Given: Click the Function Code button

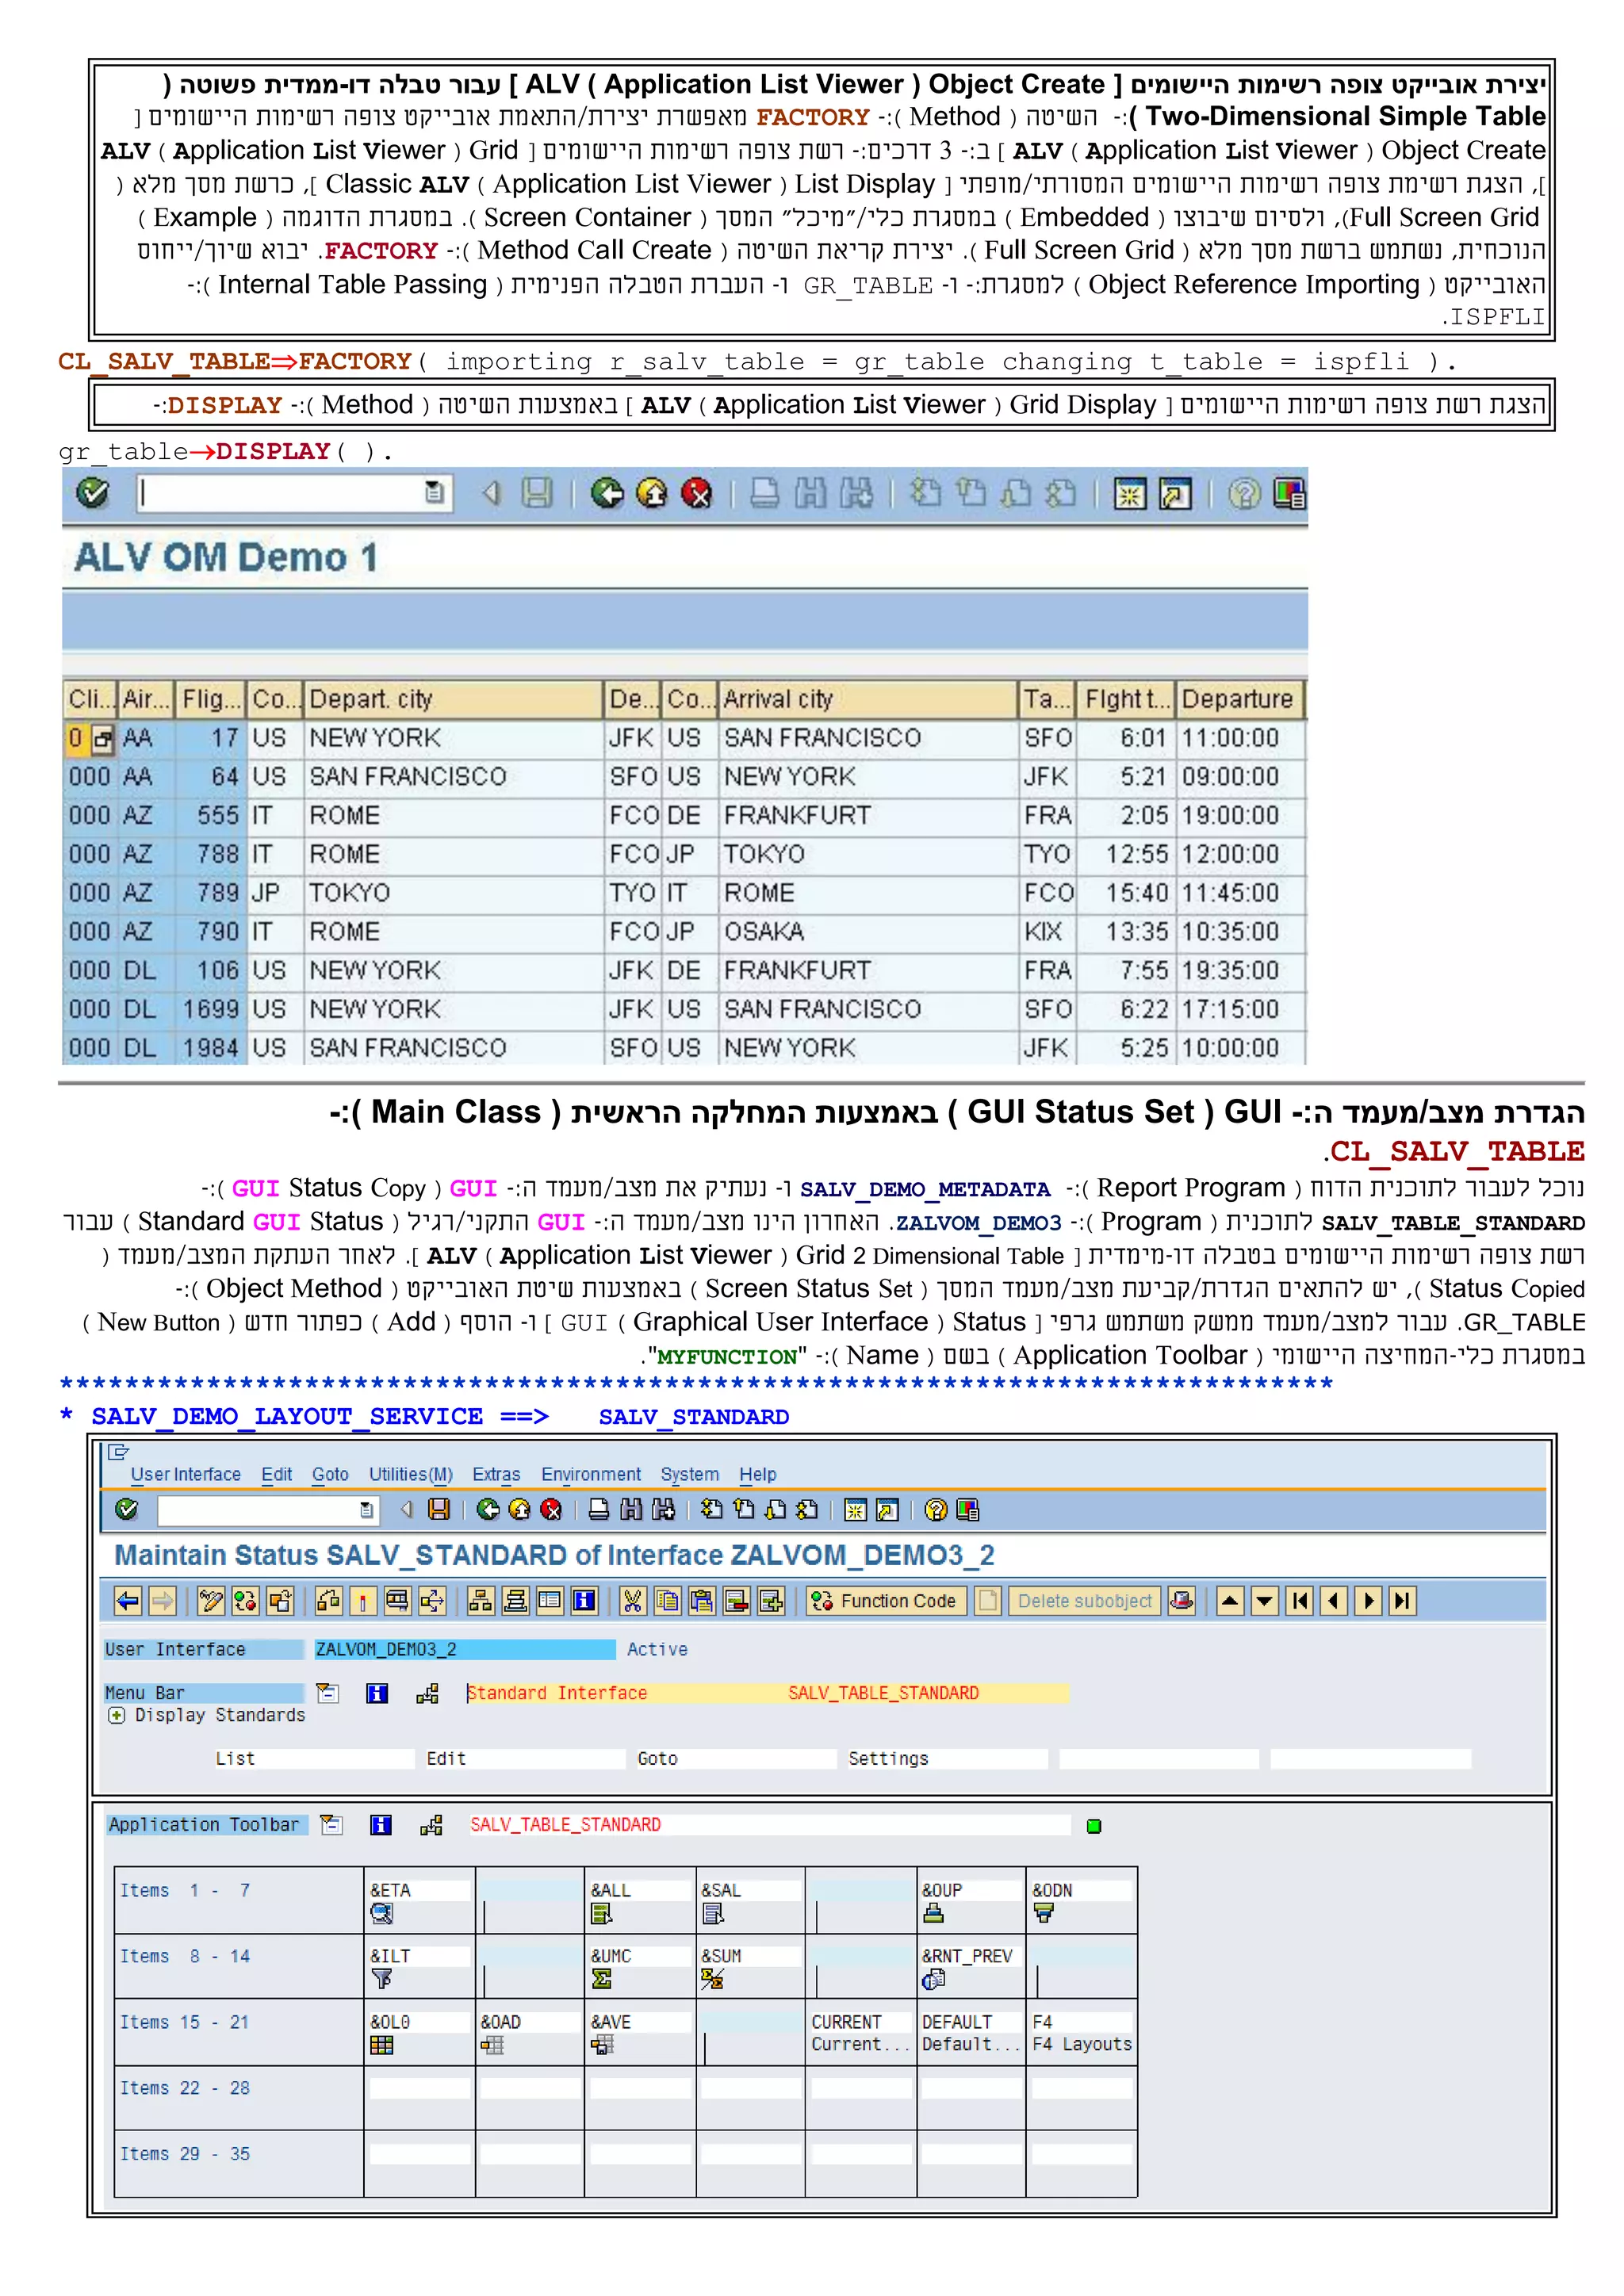Looking at the screenshot, I should [x=886, y=1601].
